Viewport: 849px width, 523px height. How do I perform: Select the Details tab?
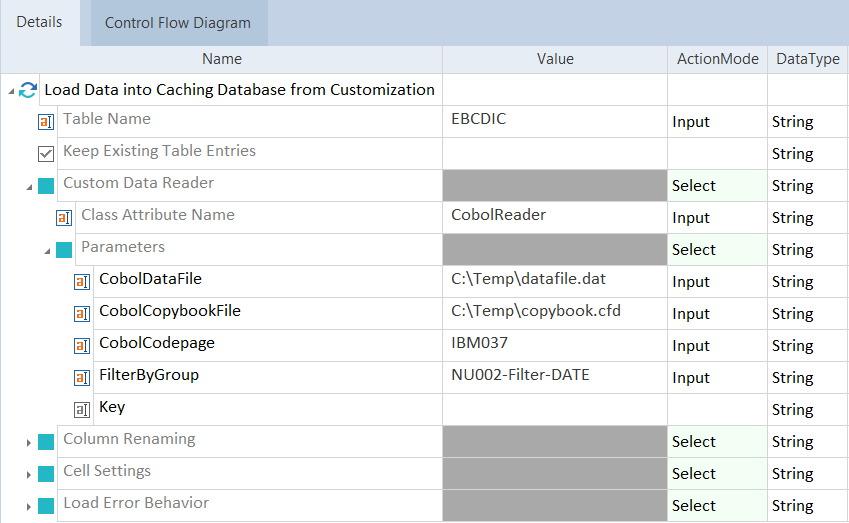40,22
